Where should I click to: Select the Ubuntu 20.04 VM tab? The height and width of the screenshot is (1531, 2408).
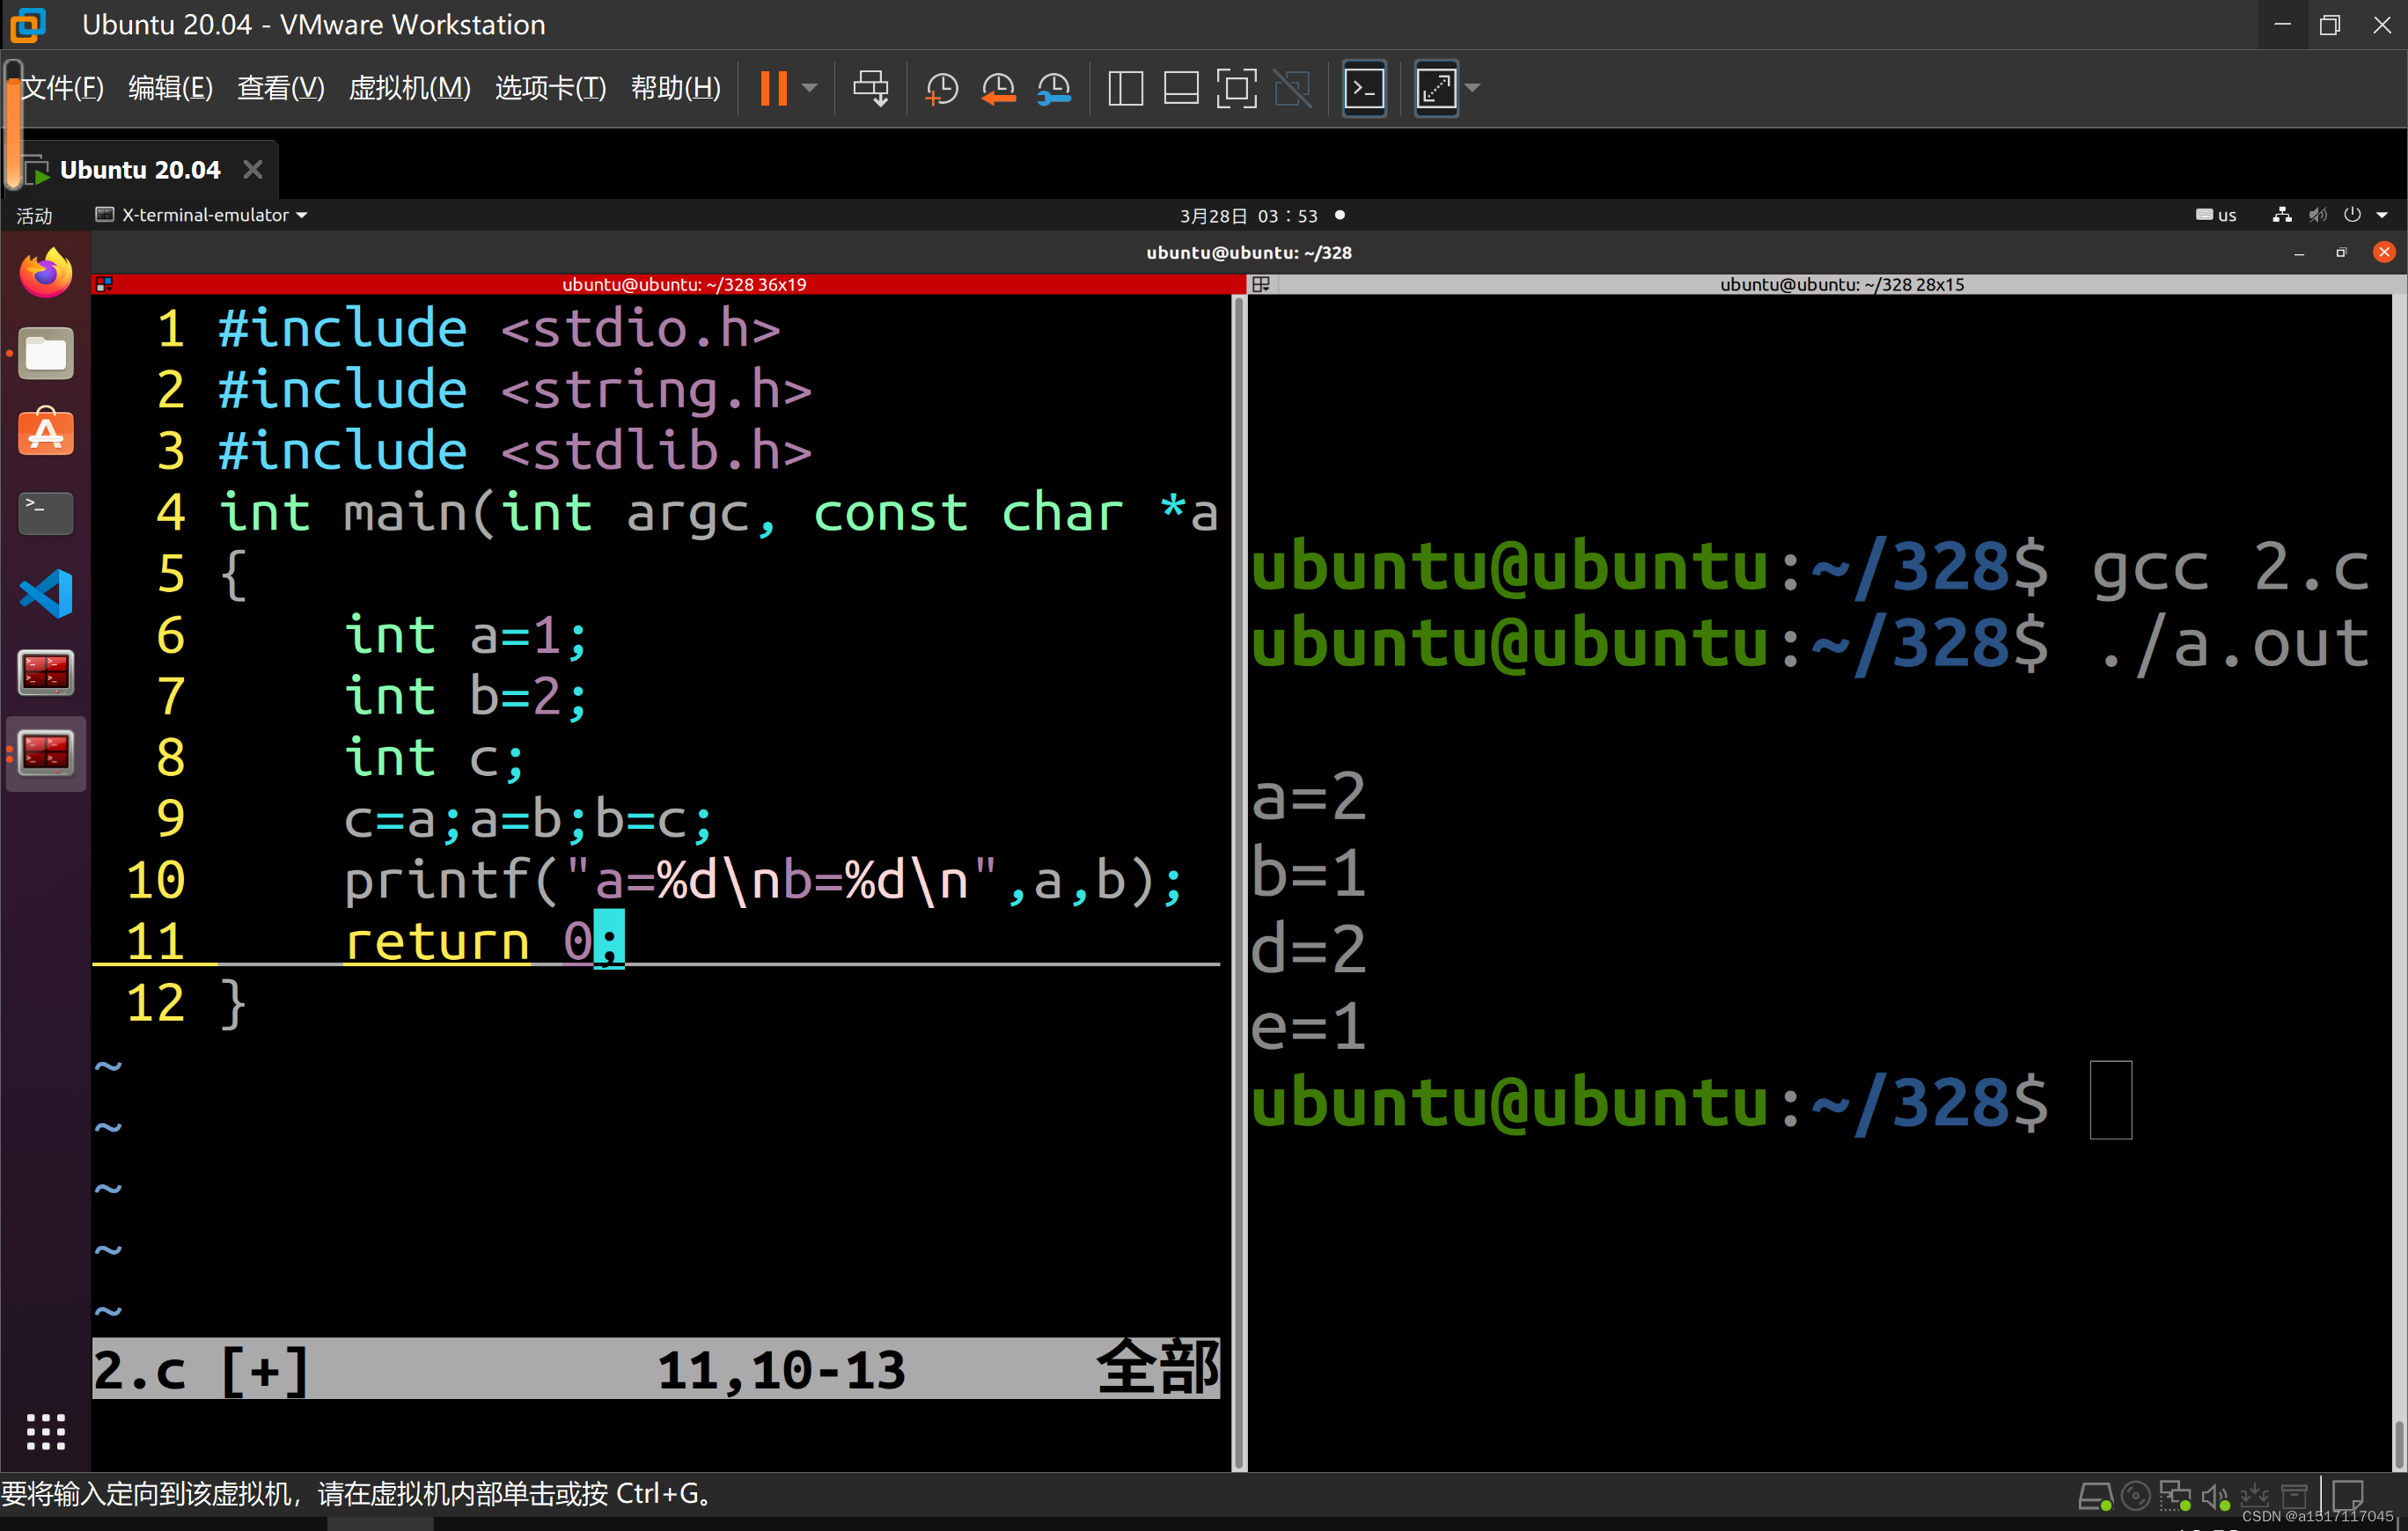pos(140,170)
